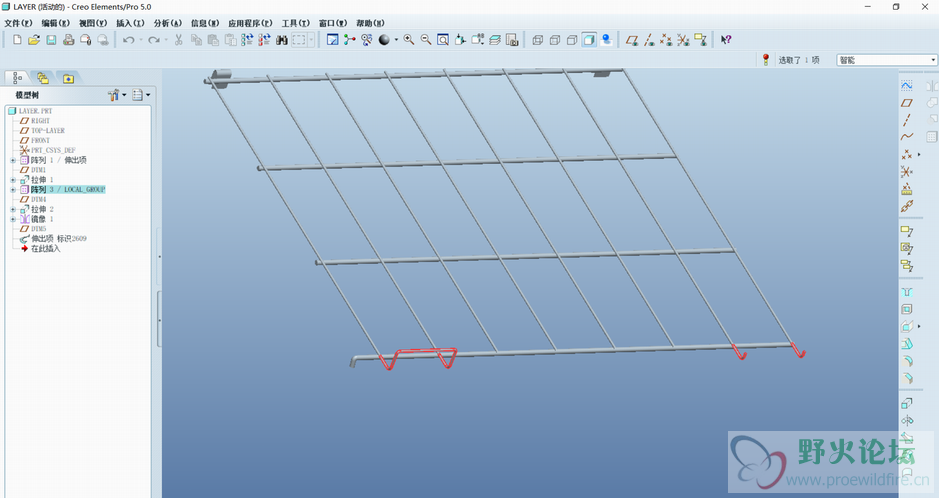Open the 文件(F) menu
939x498 pixels.
[18, 23]
